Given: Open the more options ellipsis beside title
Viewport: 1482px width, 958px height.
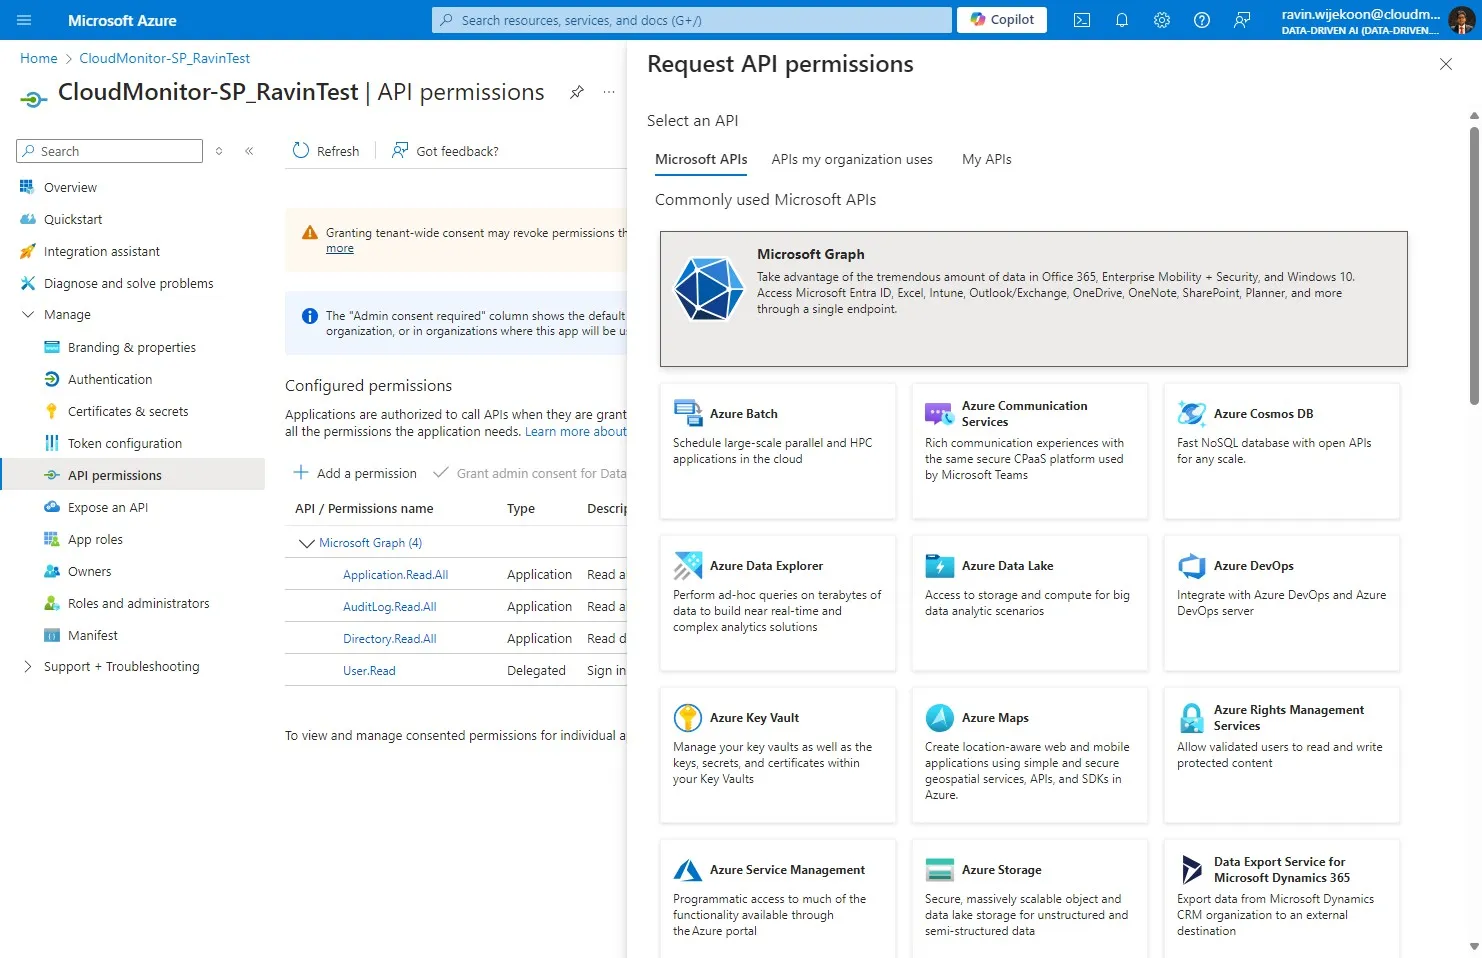Looking at the screenshot, I should click(x=609, y=92).
